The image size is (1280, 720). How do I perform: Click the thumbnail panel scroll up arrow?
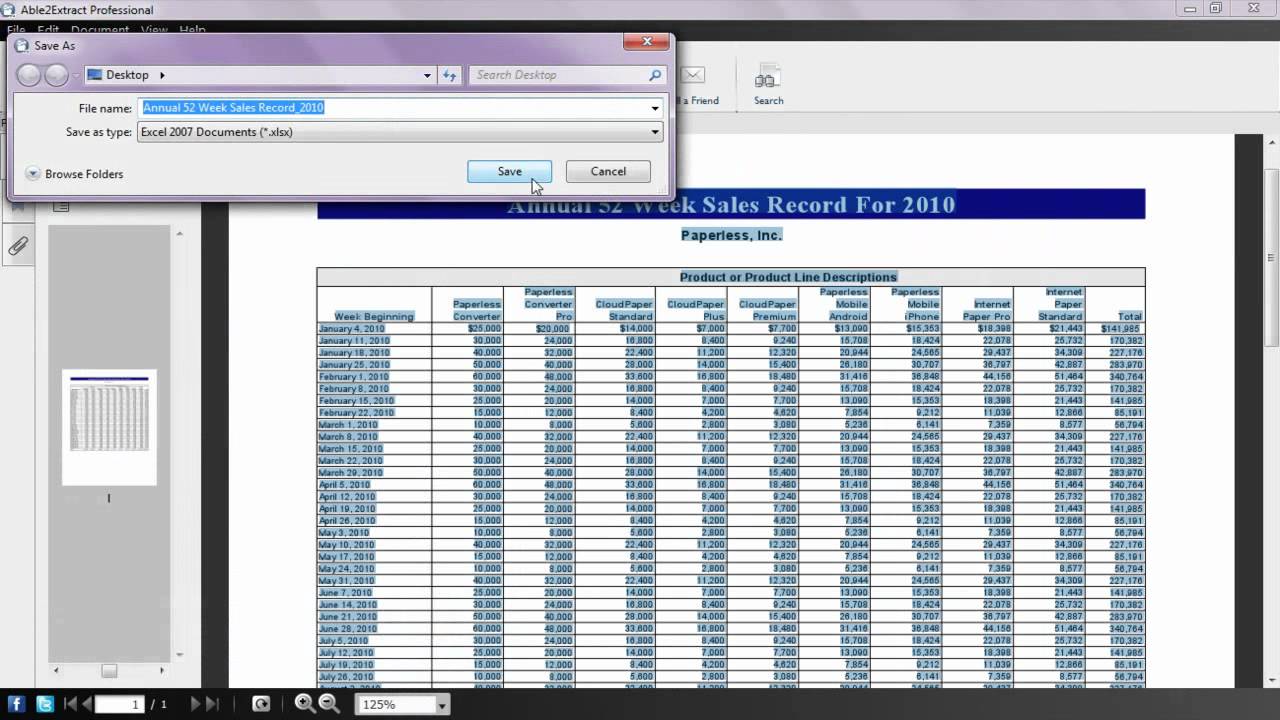(x=179, y=234)
